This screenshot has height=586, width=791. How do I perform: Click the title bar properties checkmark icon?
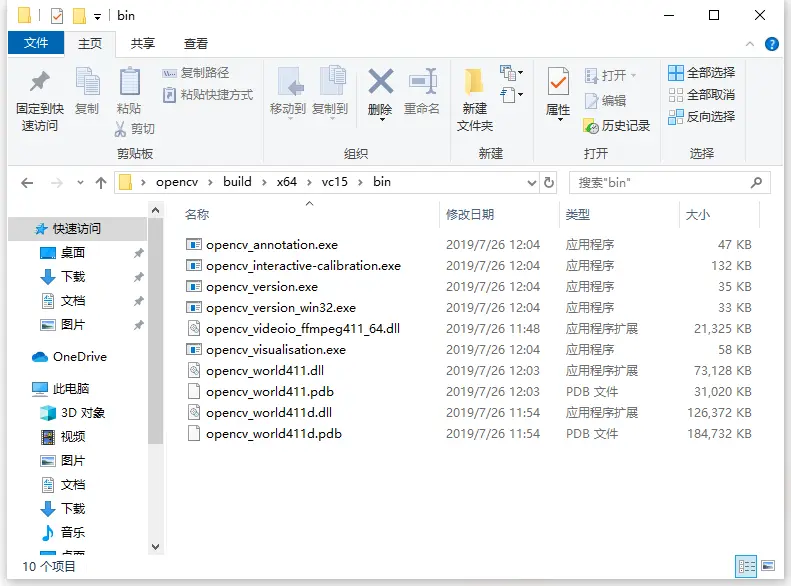(x=57, y=16)
